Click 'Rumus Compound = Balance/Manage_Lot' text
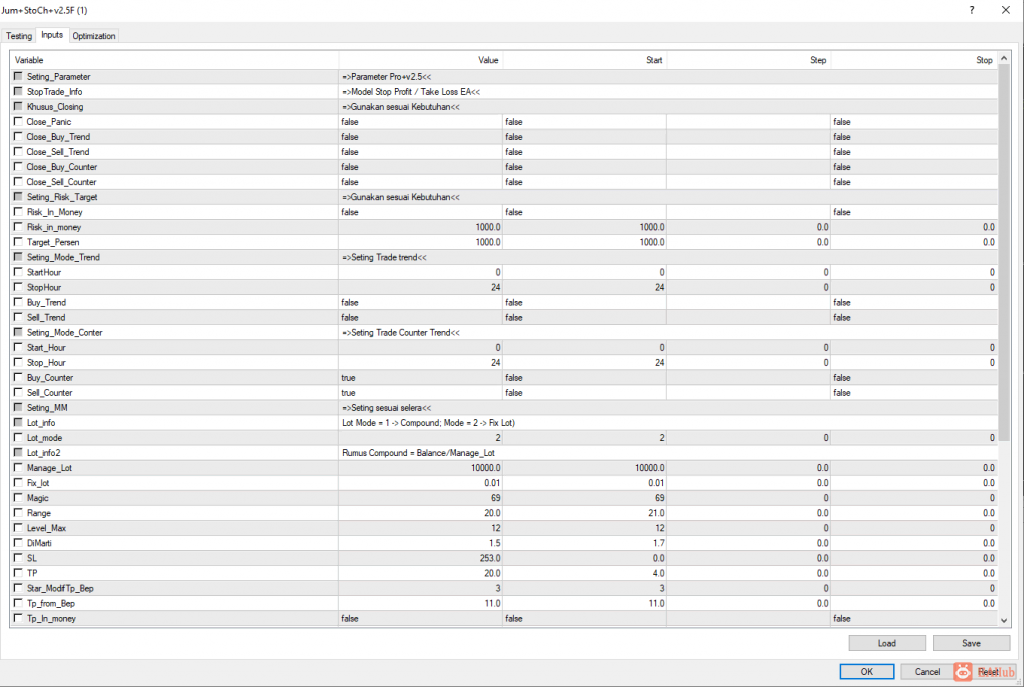The image size is (1024, 687). [418, 453]
